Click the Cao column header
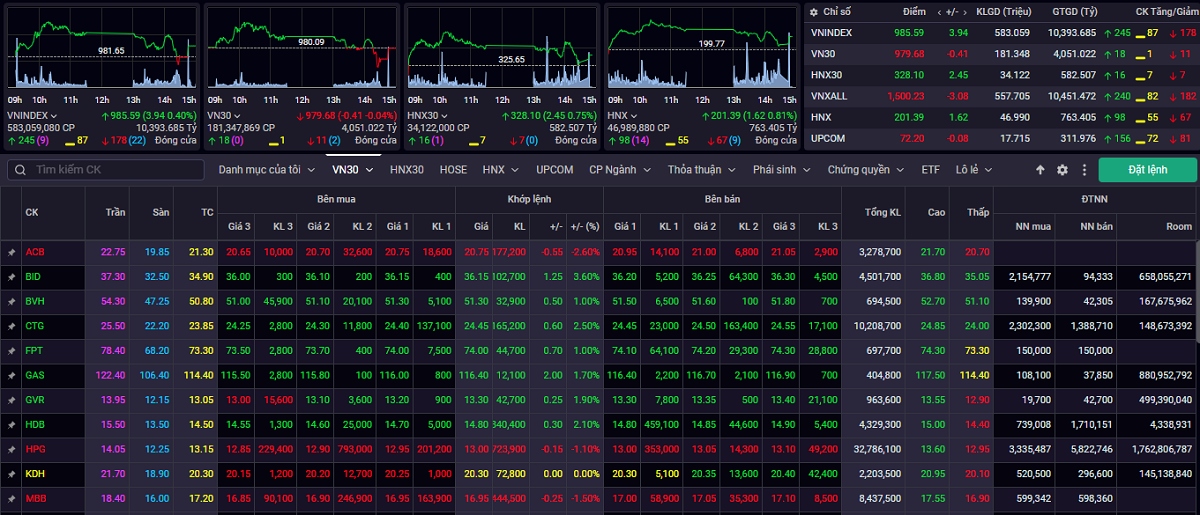The image size is (1200, 515). click(936, 213)
